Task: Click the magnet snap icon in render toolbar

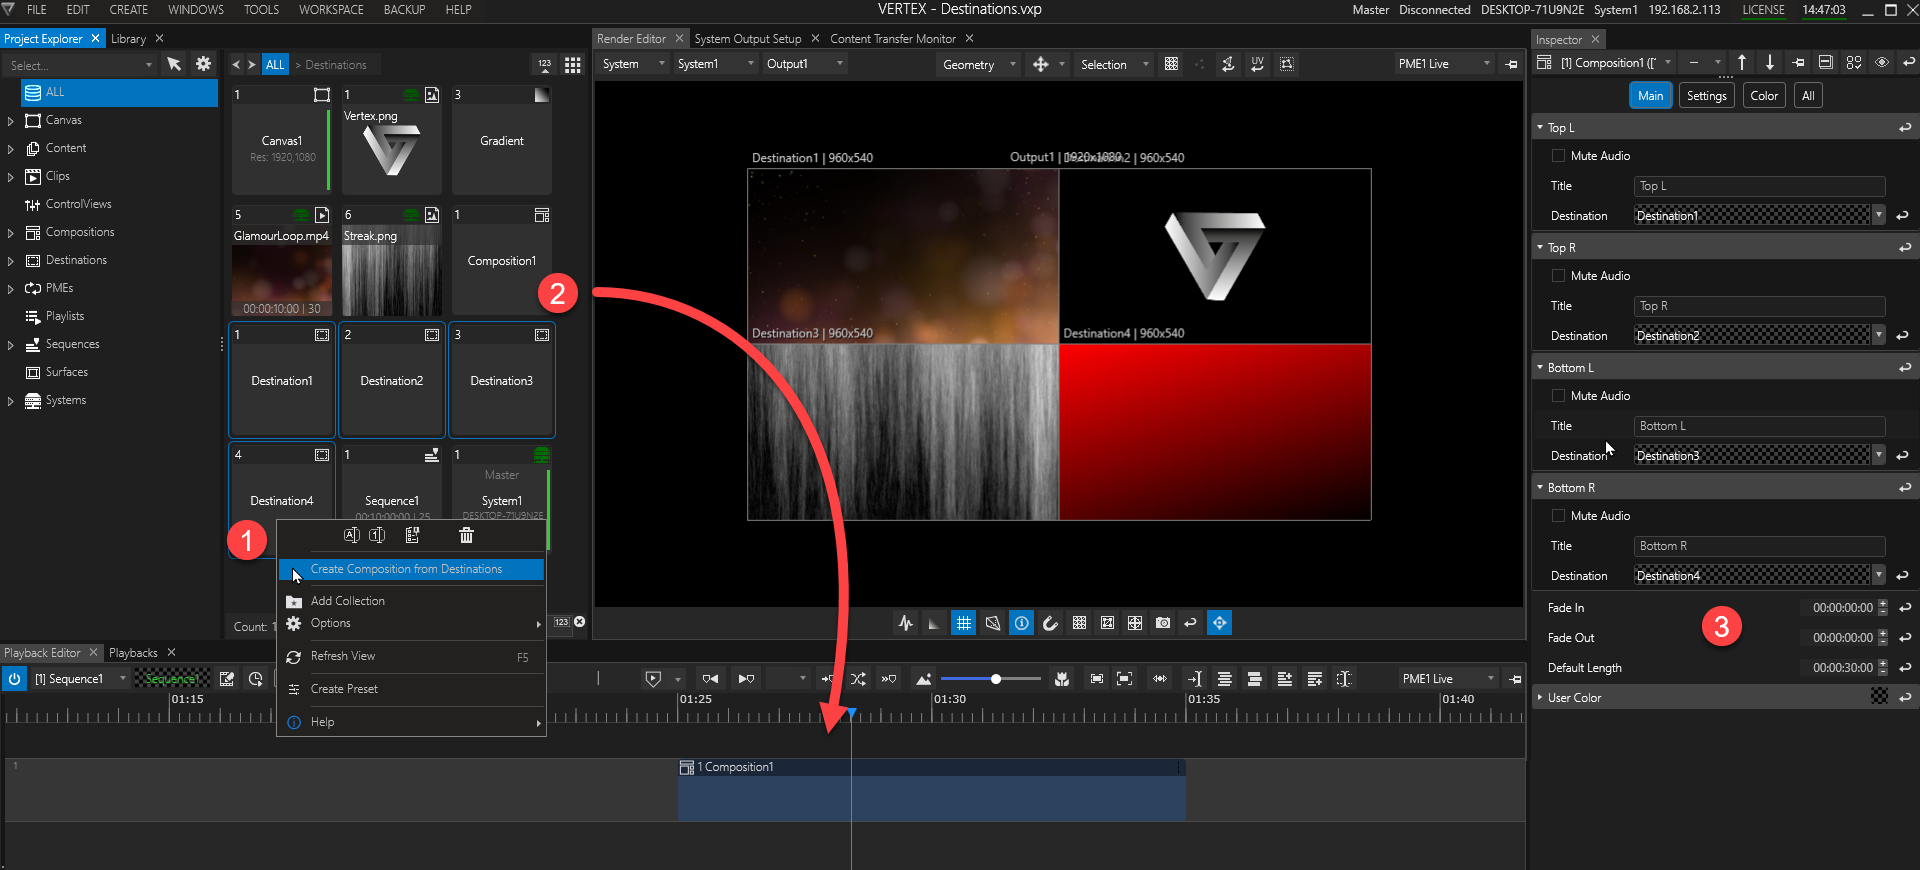Action: [x=1050, y=623]
